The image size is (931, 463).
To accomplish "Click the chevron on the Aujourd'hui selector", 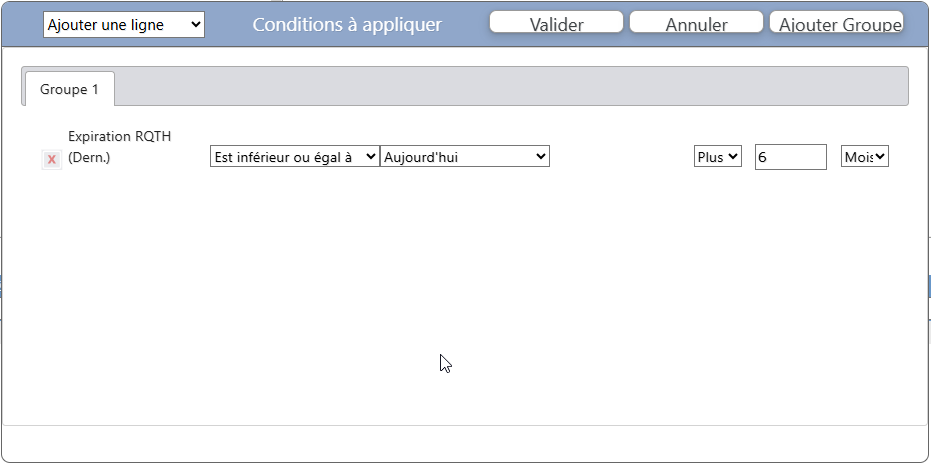I will (541, 157).
